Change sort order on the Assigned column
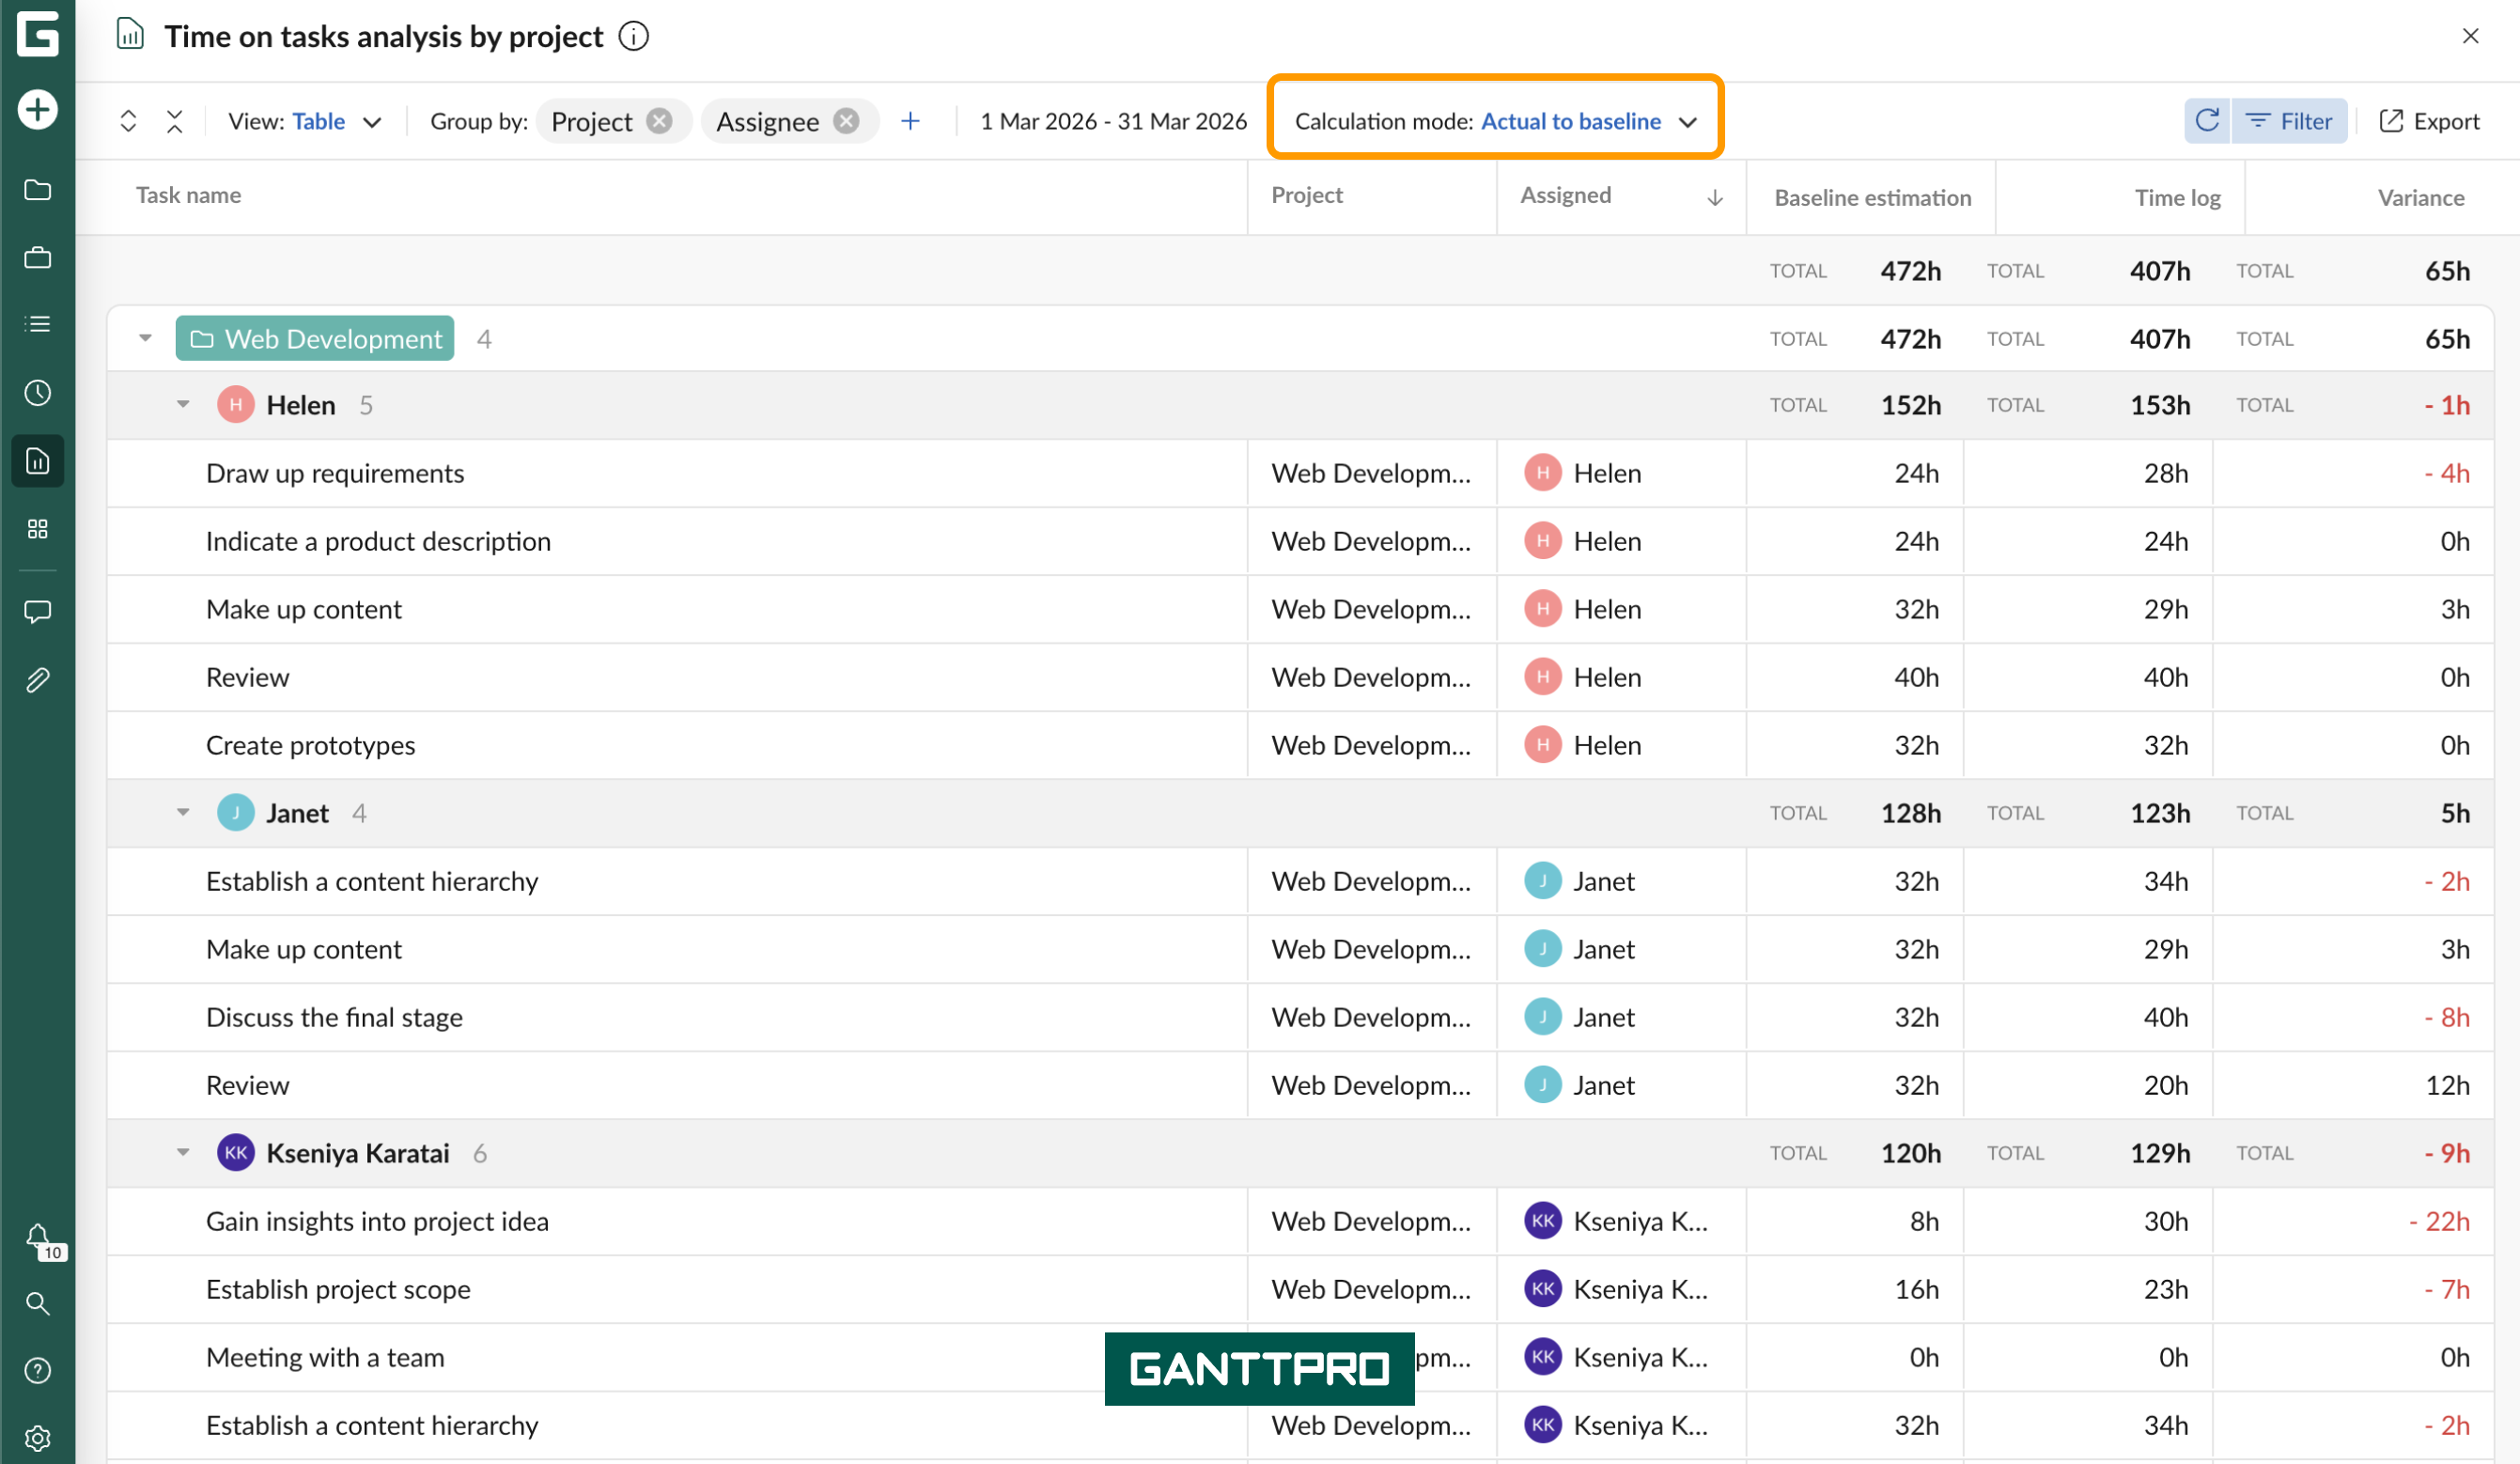 [1716, 197]
